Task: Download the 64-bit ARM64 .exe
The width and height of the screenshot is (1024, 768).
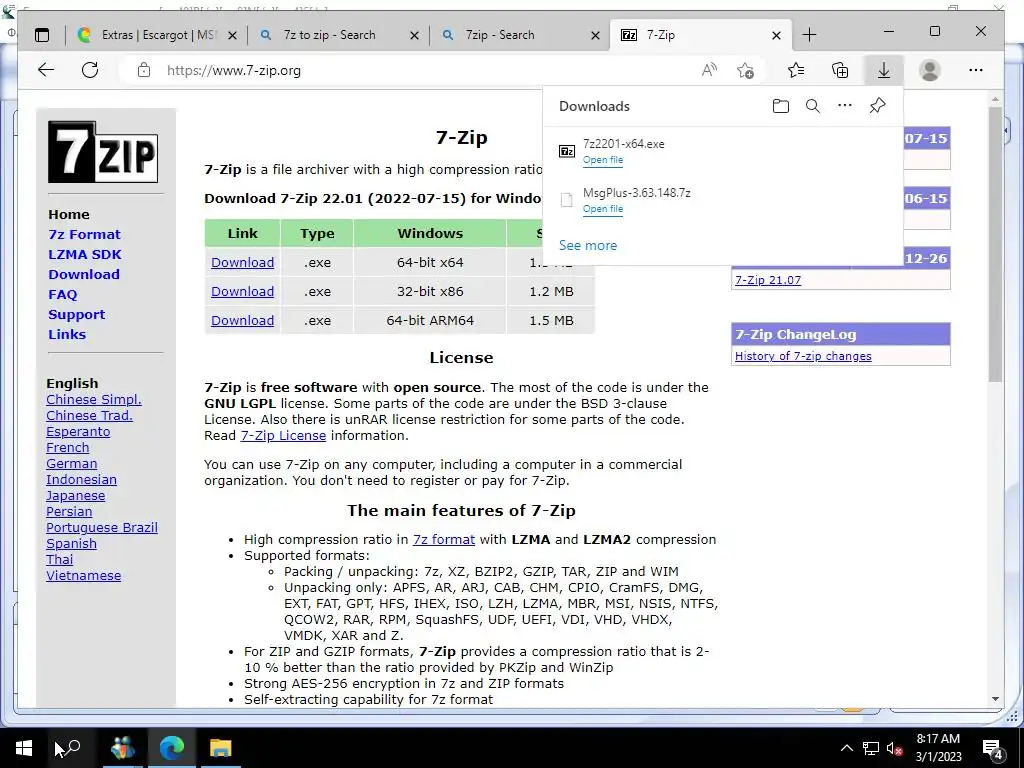Action: (x=242, y=321)
